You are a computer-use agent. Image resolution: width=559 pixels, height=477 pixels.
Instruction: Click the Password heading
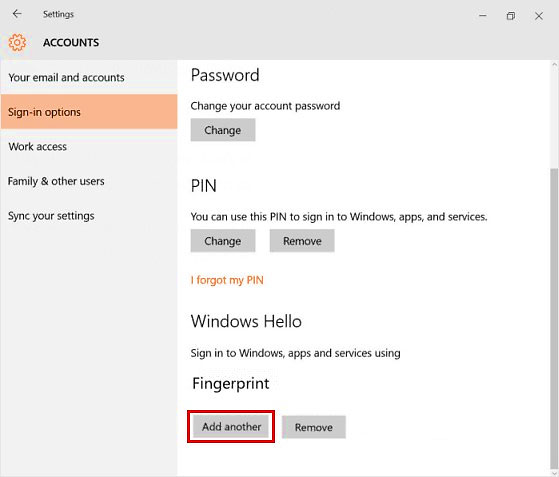[225, 75]
